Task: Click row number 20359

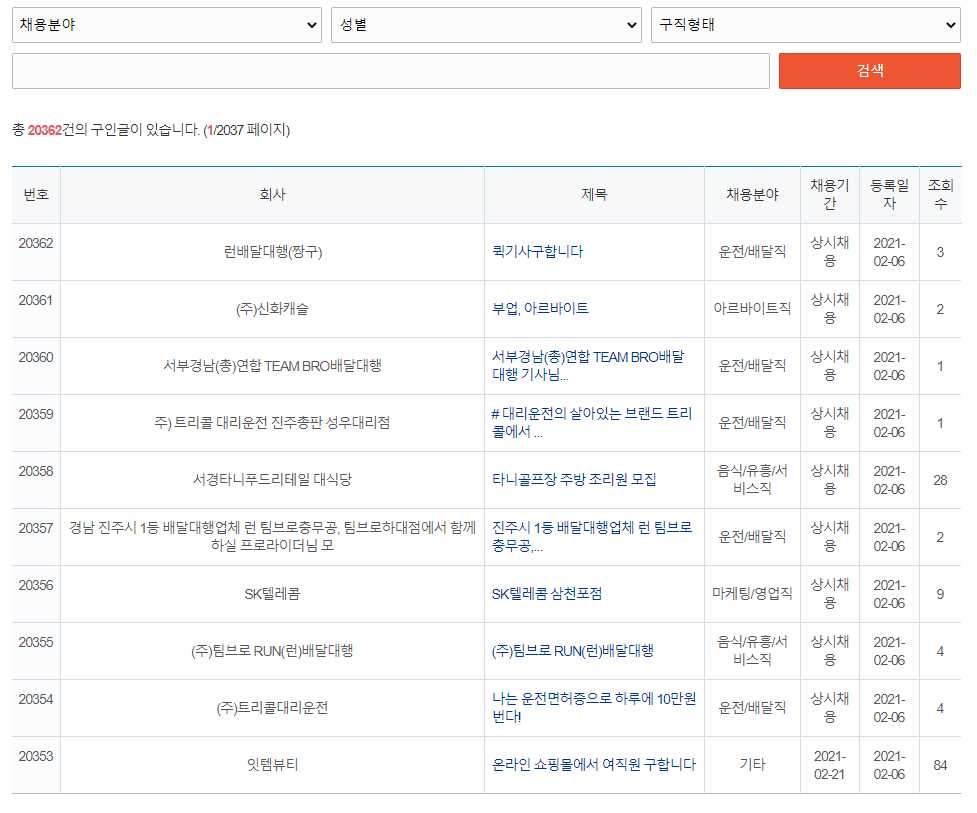Action: [x=36, y=414]
